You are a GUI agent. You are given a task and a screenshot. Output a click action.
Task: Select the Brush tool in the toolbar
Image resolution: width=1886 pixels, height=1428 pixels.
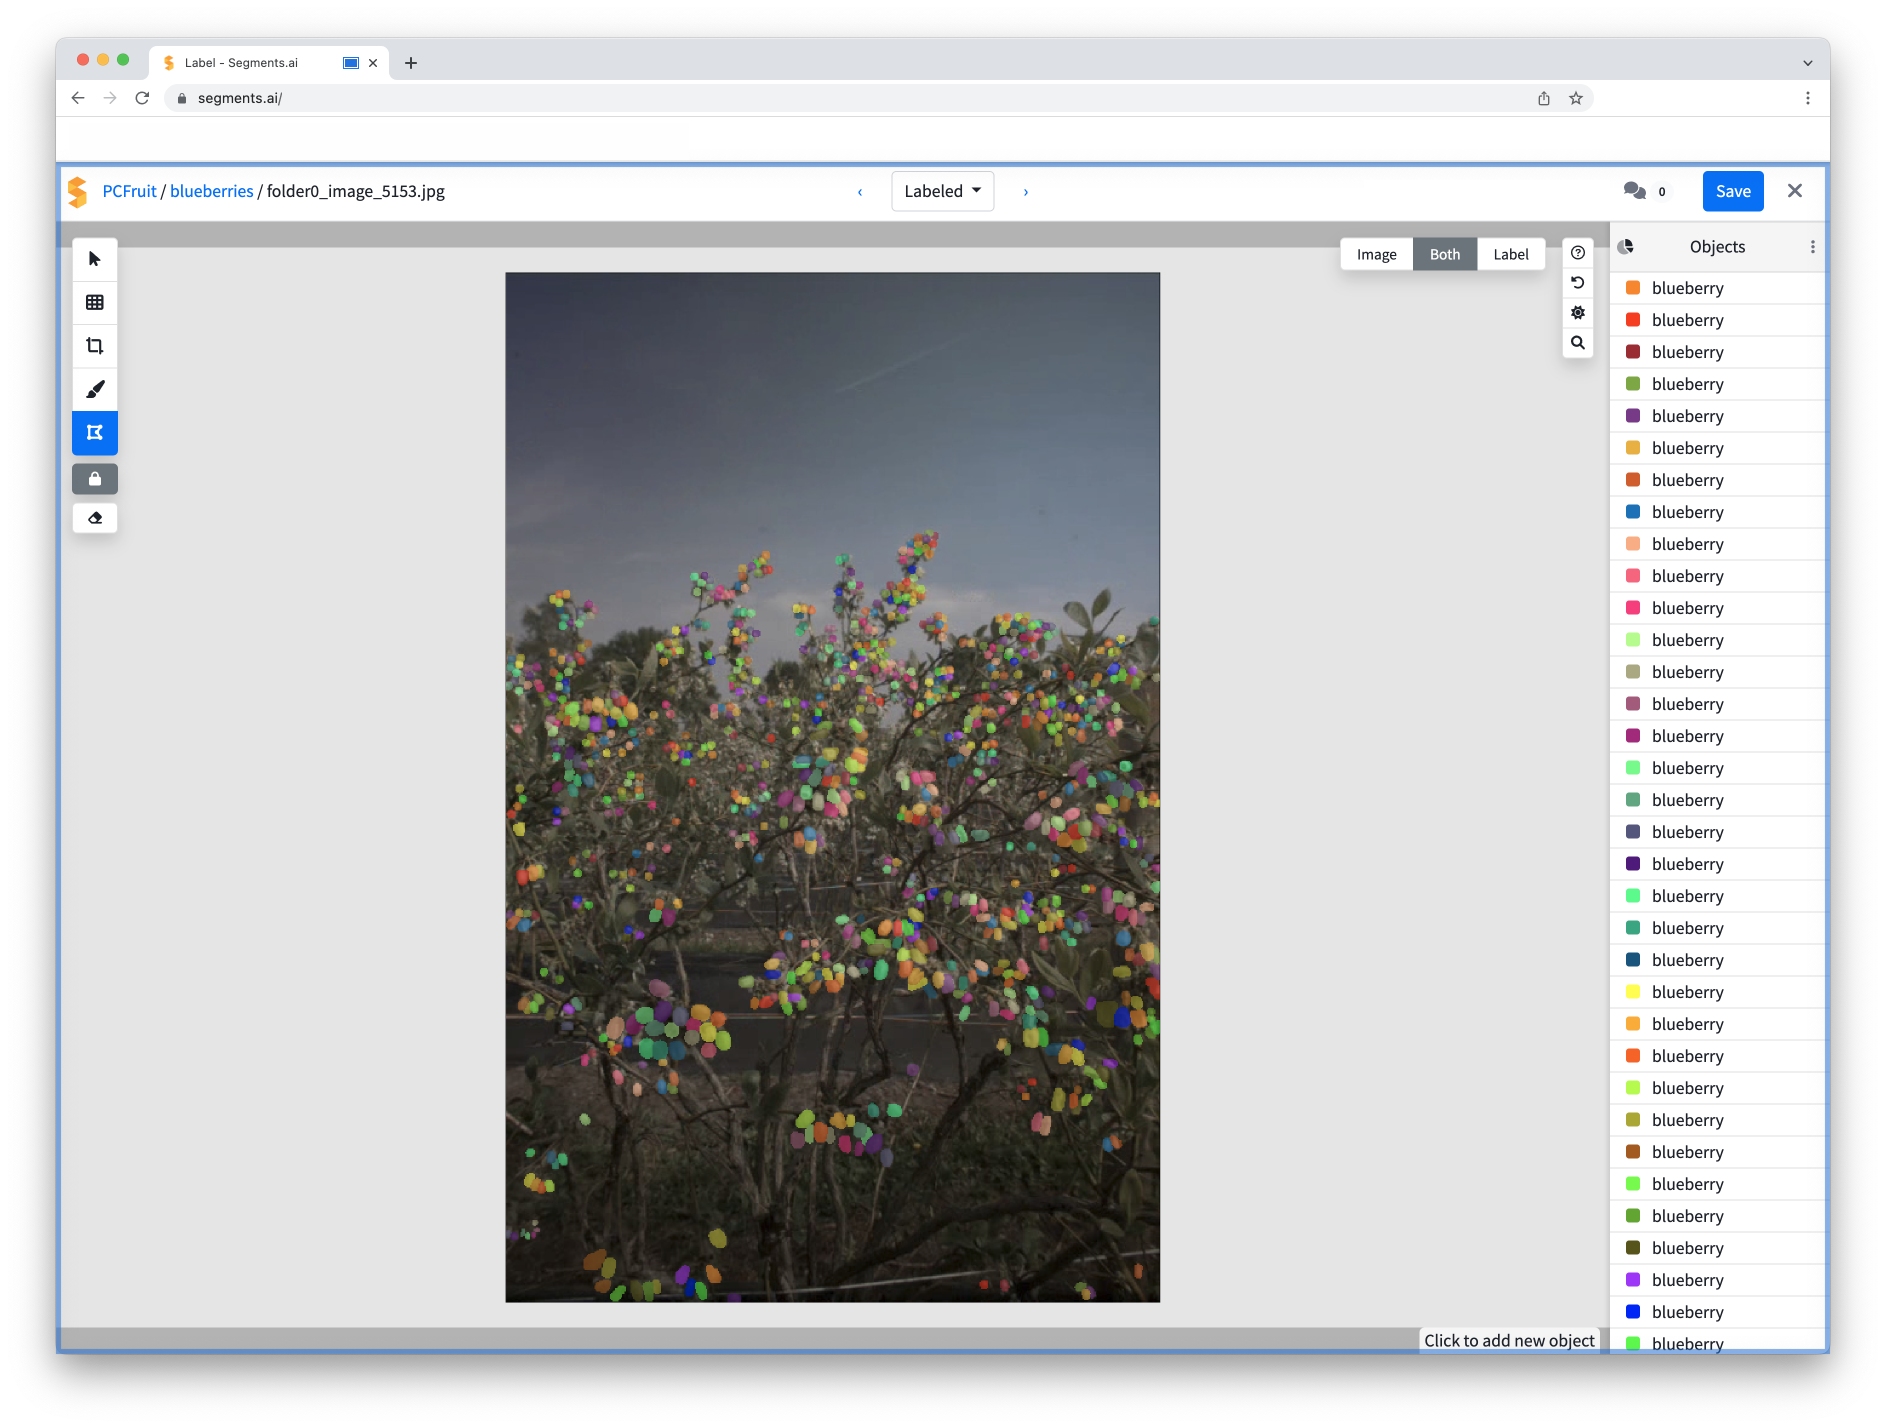[x=95, y=389]
